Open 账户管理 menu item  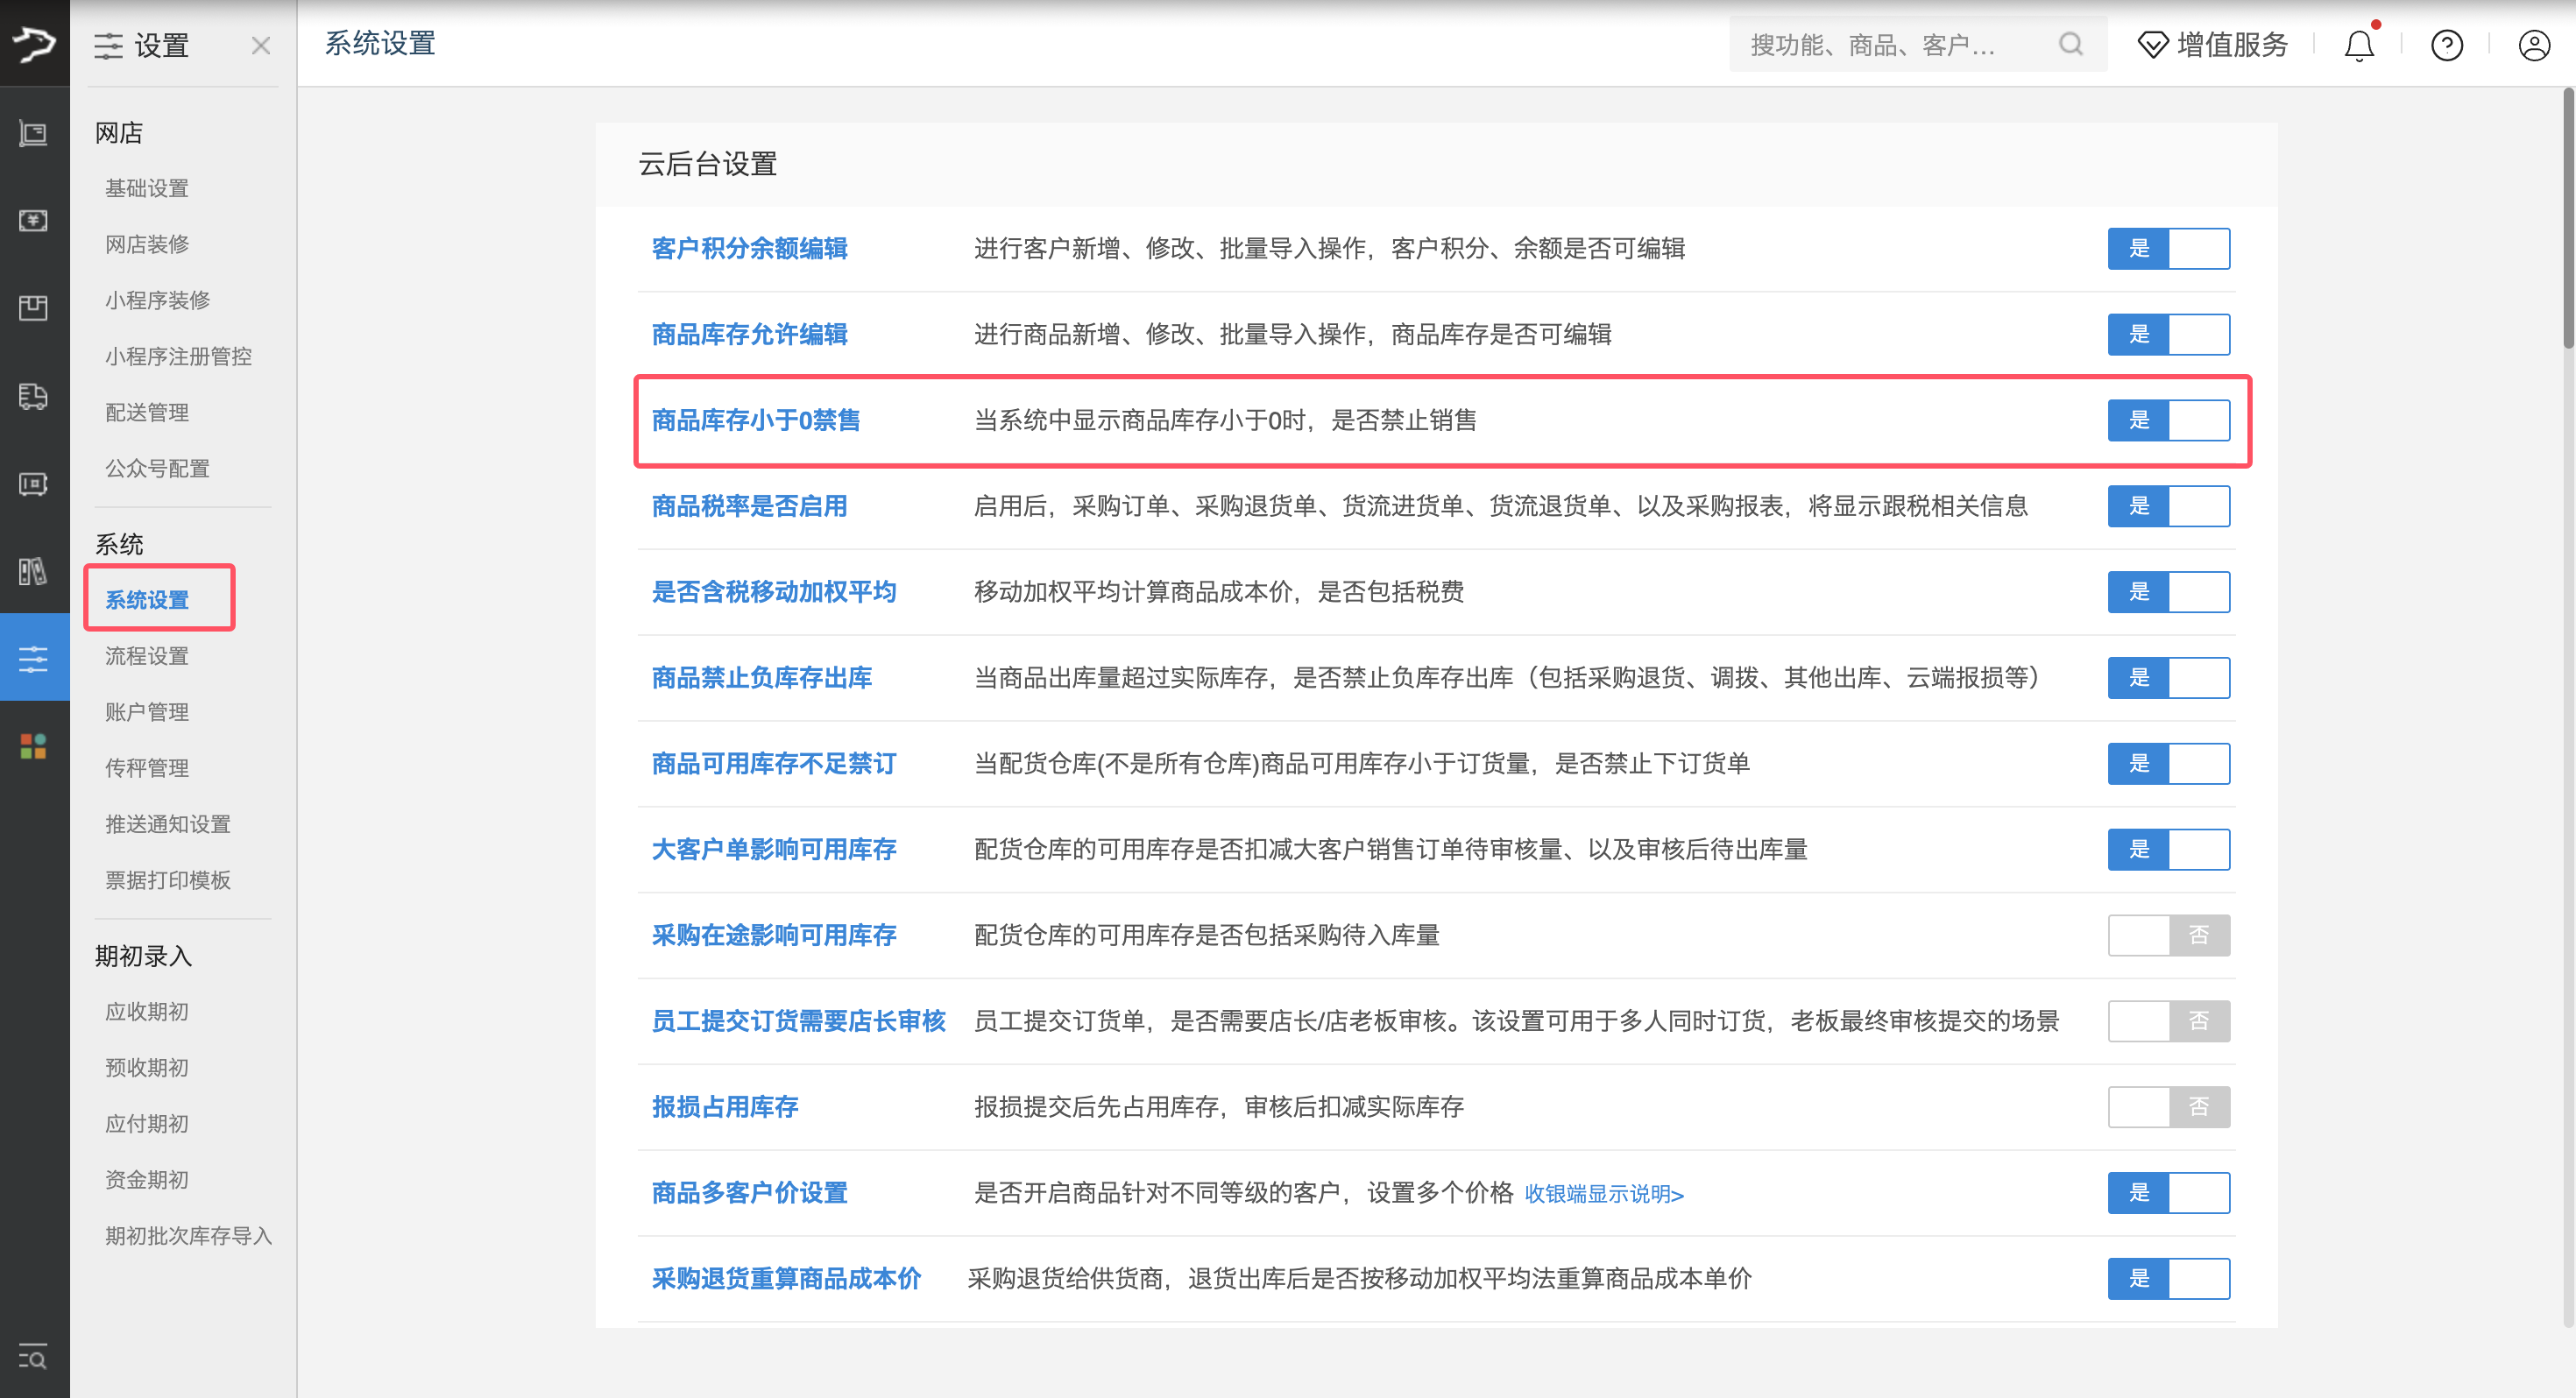point(147,712)
